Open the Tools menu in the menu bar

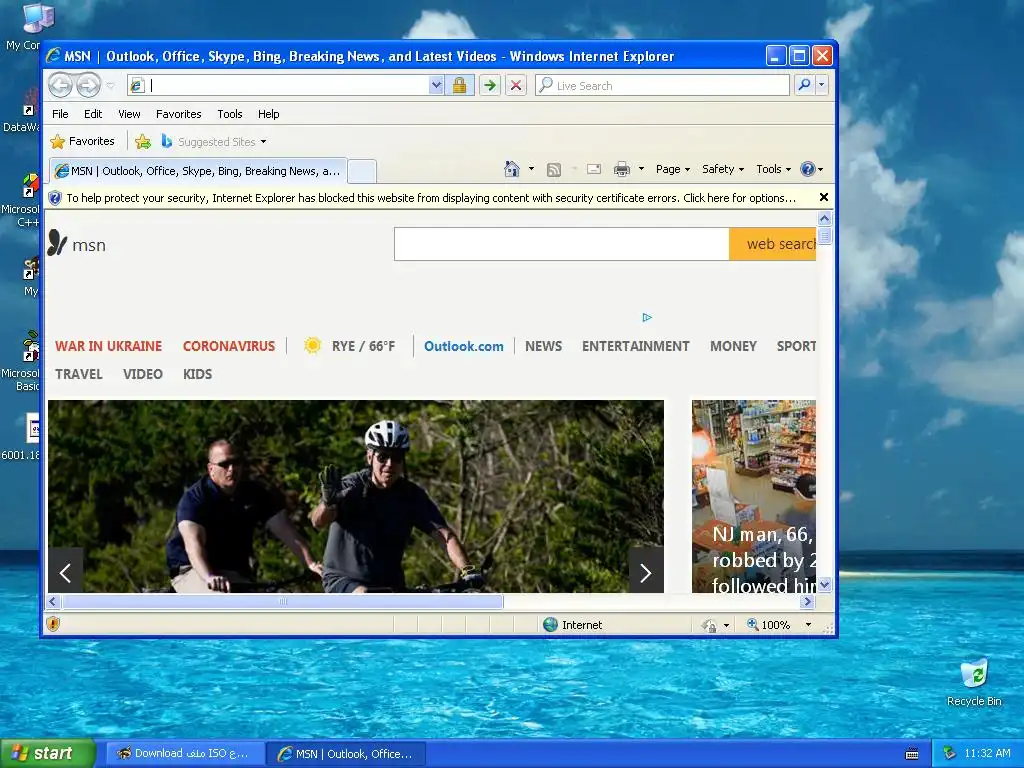point(230,114)
